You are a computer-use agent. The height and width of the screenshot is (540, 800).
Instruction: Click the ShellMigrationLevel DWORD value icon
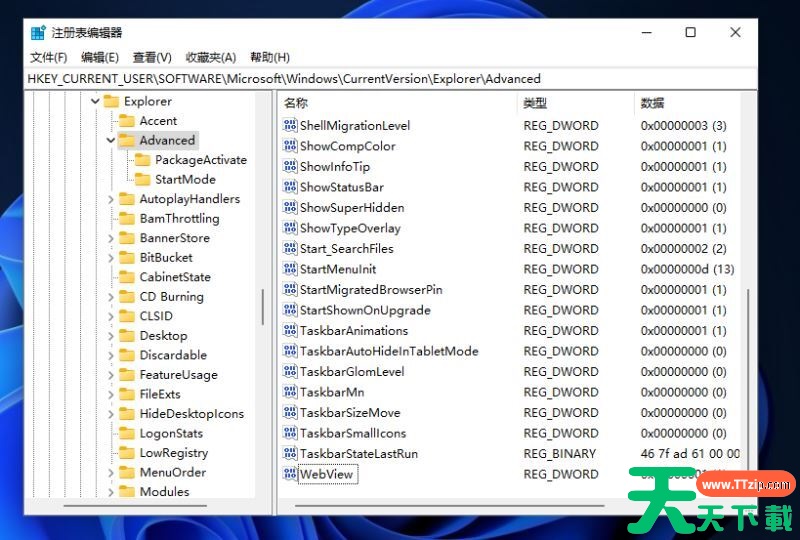click(x=290, y=125)
